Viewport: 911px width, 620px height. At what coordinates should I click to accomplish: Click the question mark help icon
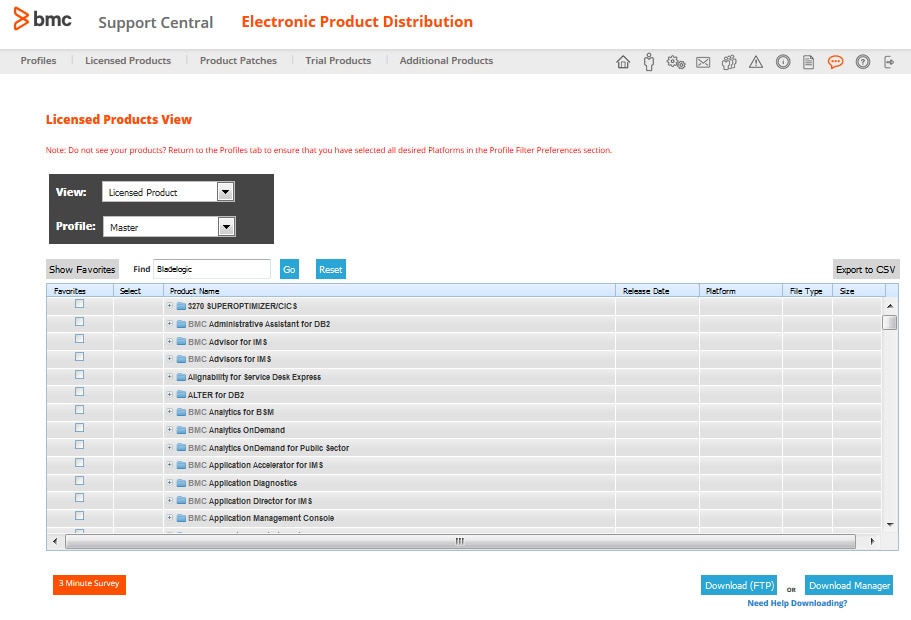tap(863, 62)
